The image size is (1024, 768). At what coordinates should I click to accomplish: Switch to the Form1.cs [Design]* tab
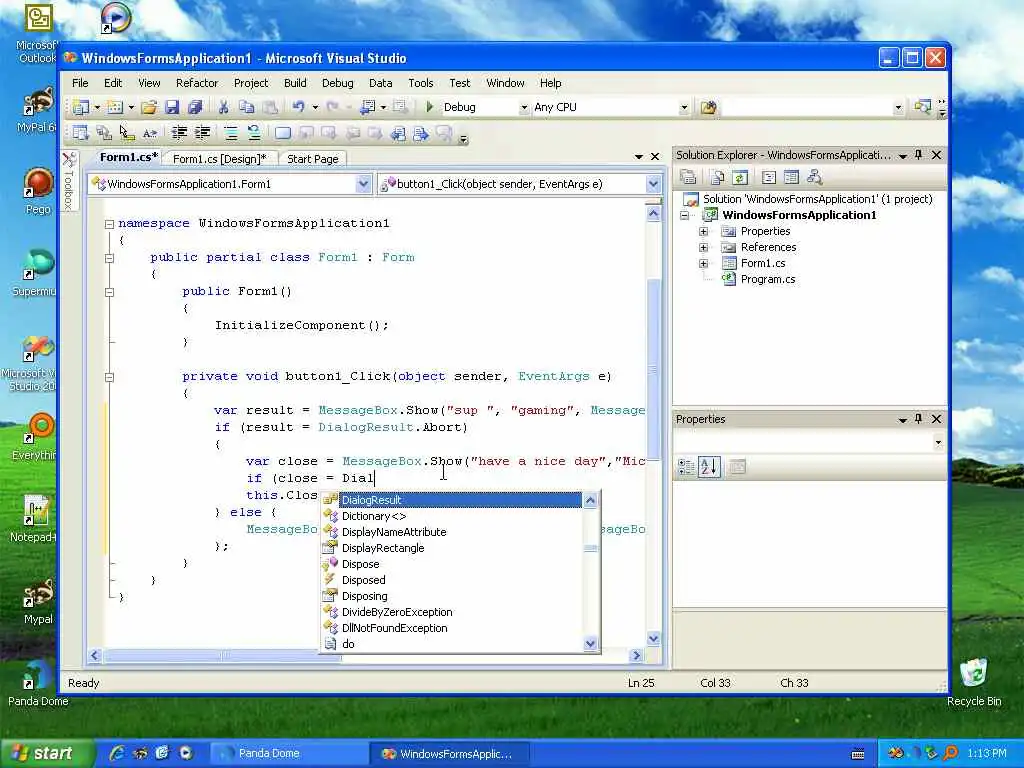(219, 159)
